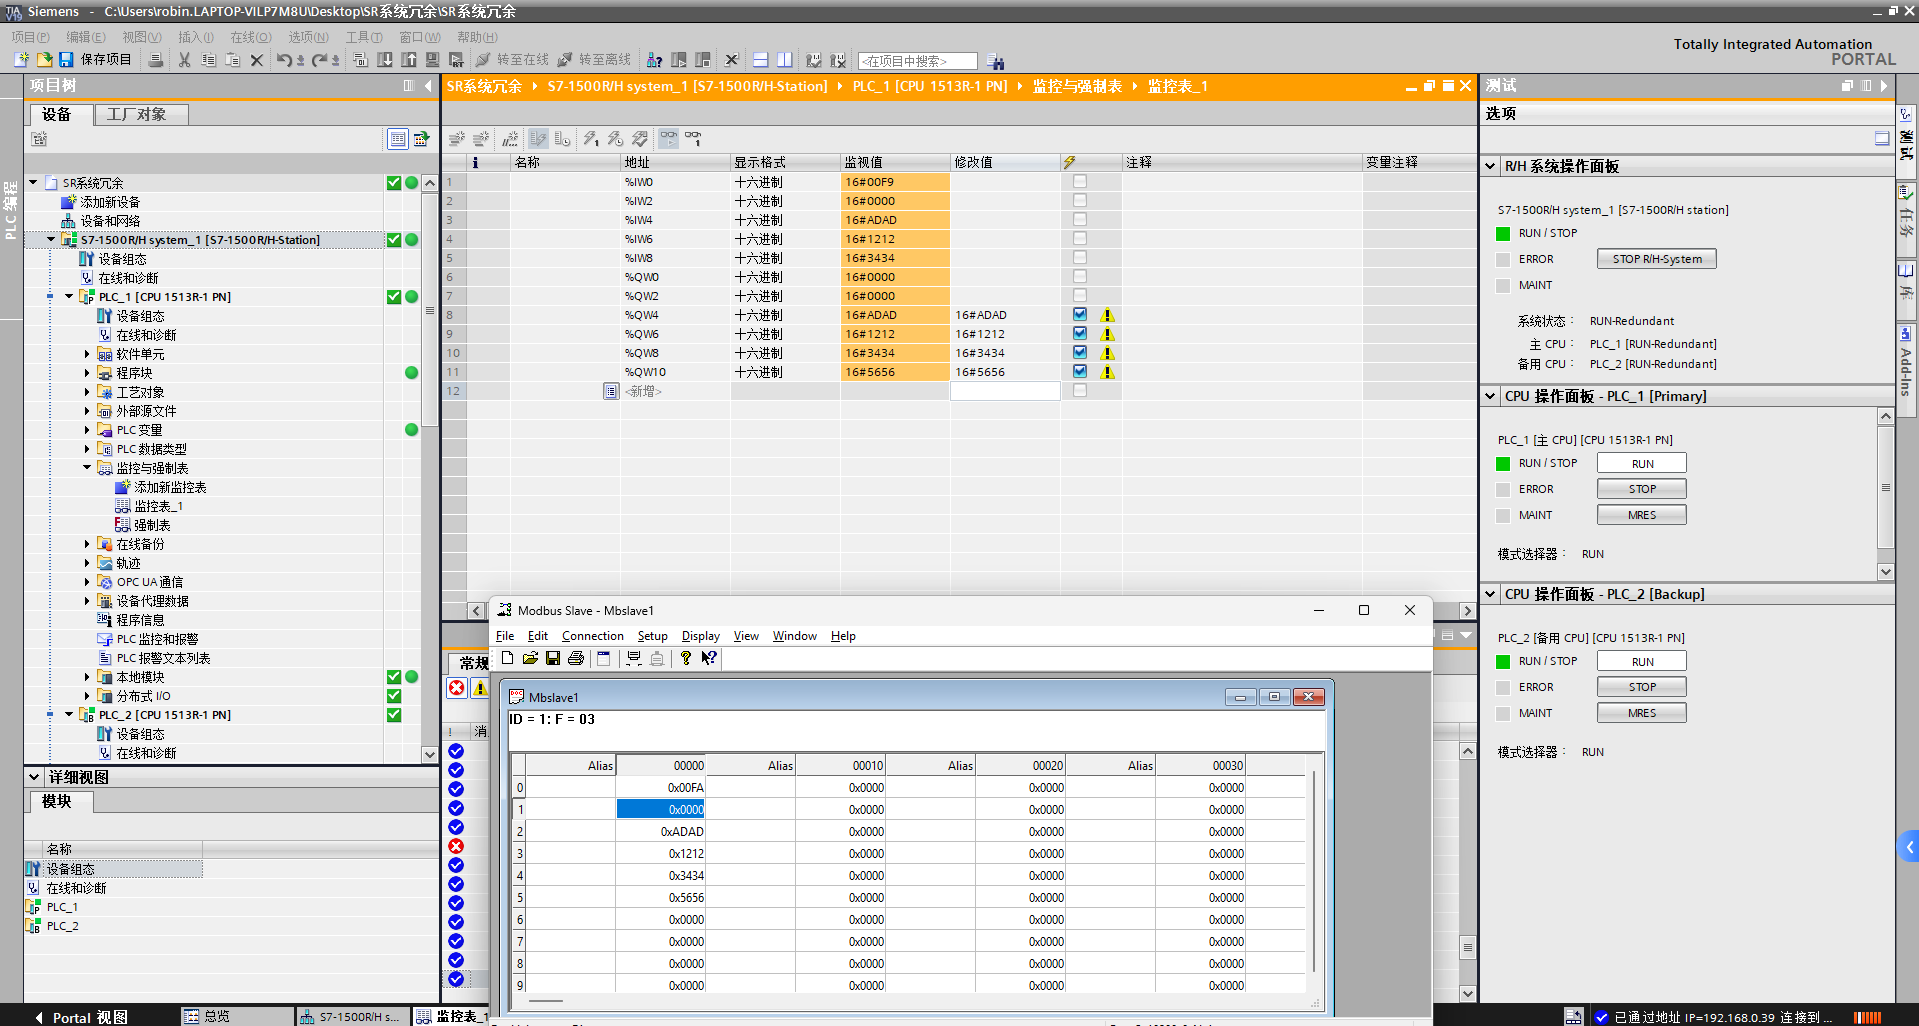1919x1026 pixels.
Task: Click the paste icon in TIA toolbar
Action: [x=232, y=60]
